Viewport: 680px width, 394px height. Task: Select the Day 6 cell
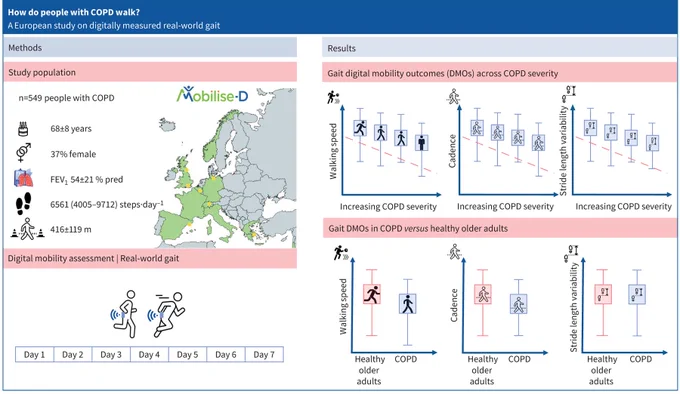[x=226, y=355]
